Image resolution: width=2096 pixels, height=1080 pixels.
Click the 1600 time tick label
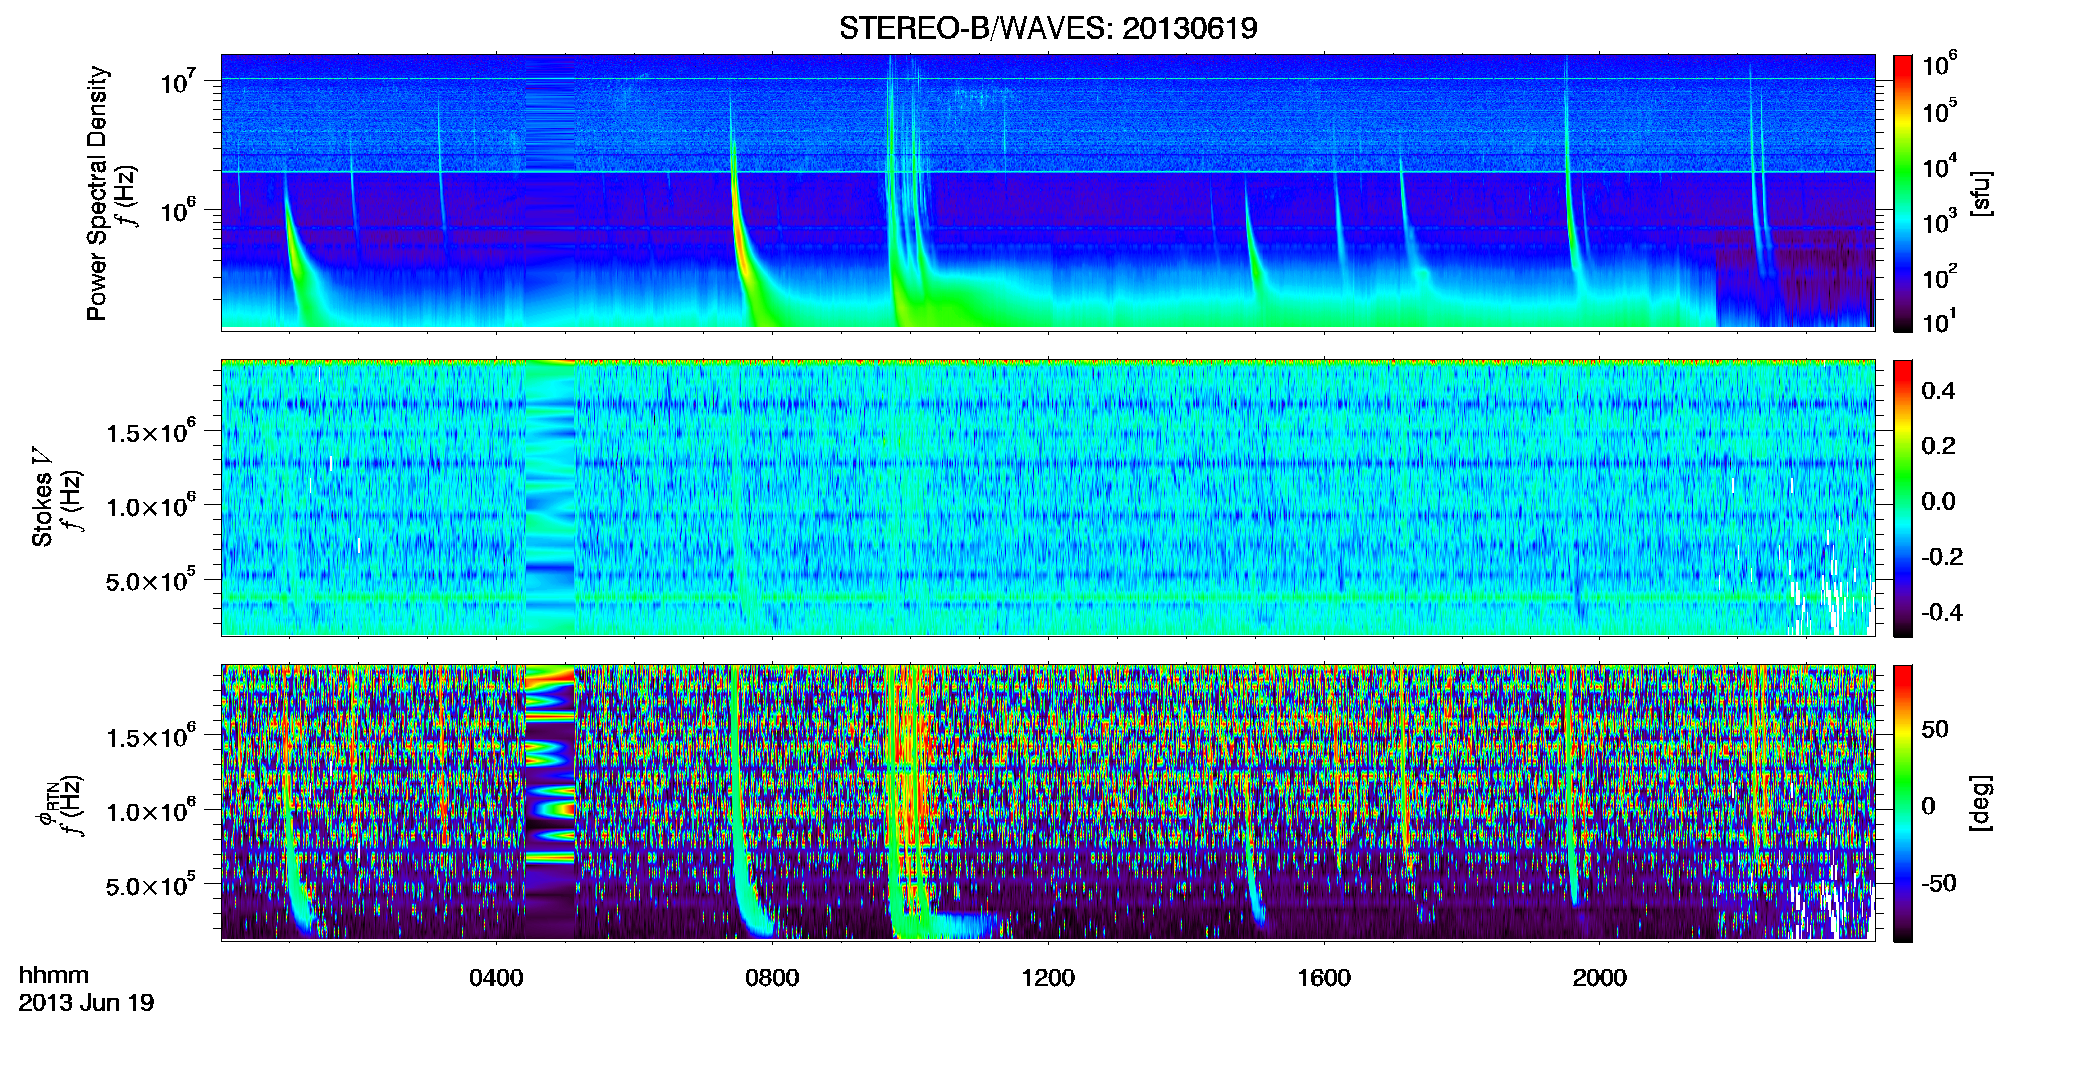pos(1324,978)
